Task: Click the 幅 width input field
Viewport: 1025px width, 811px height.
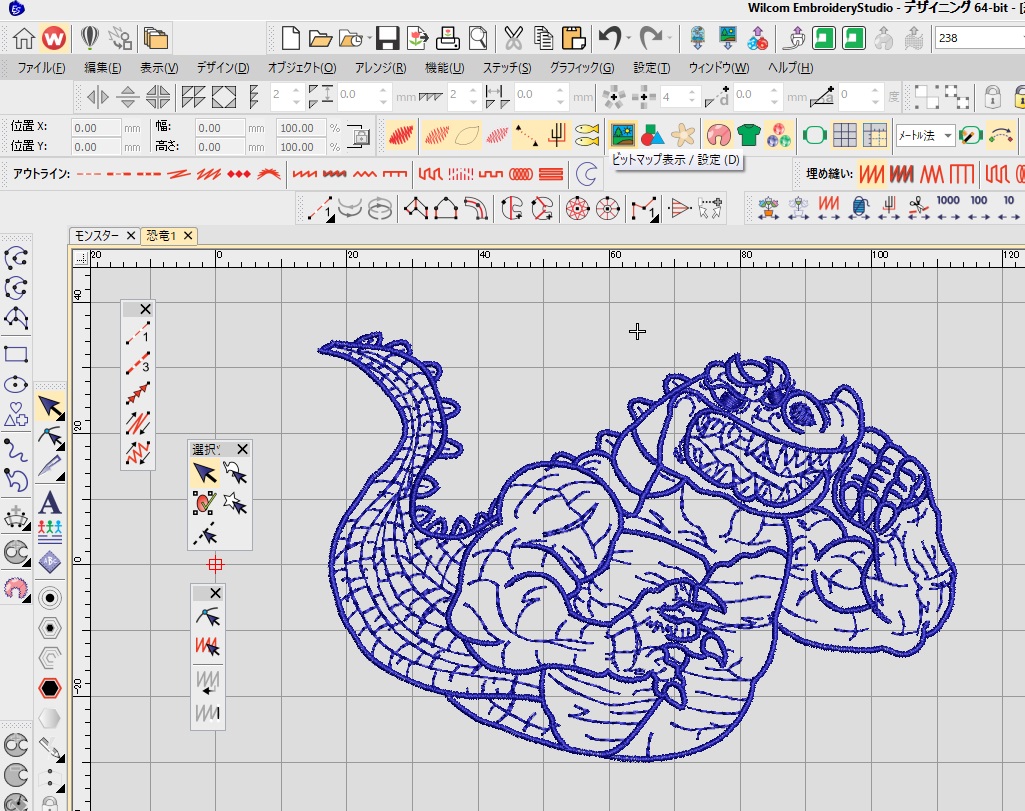Action: (220, 128)
